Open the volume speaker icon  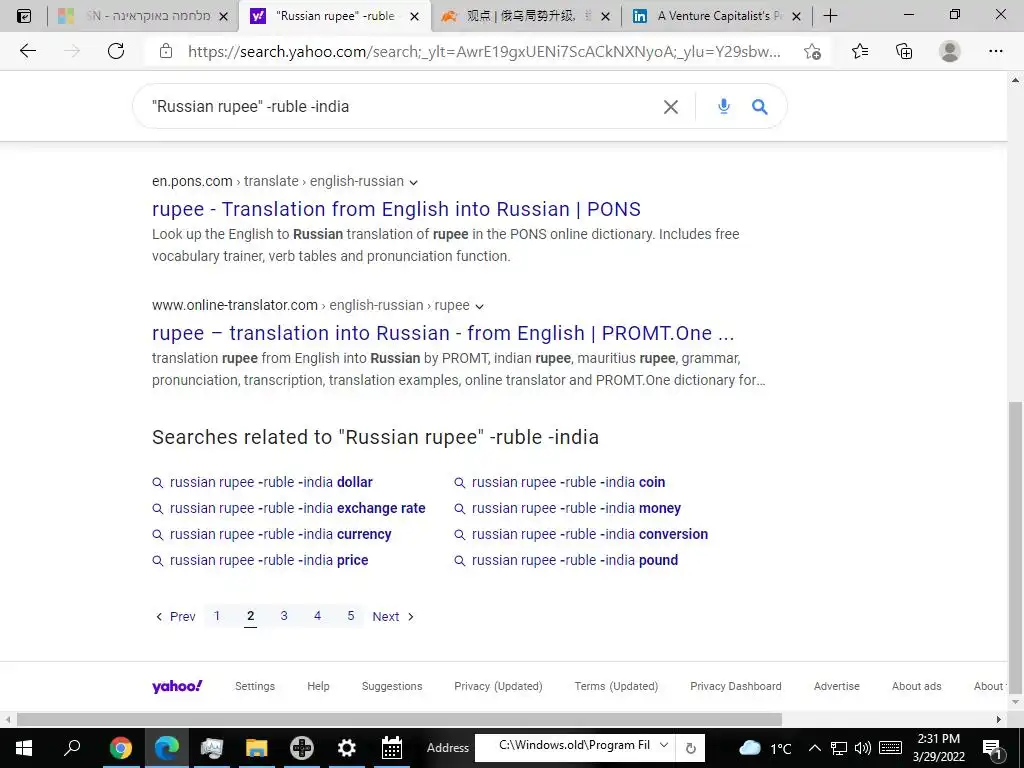(x=863, y=748)
